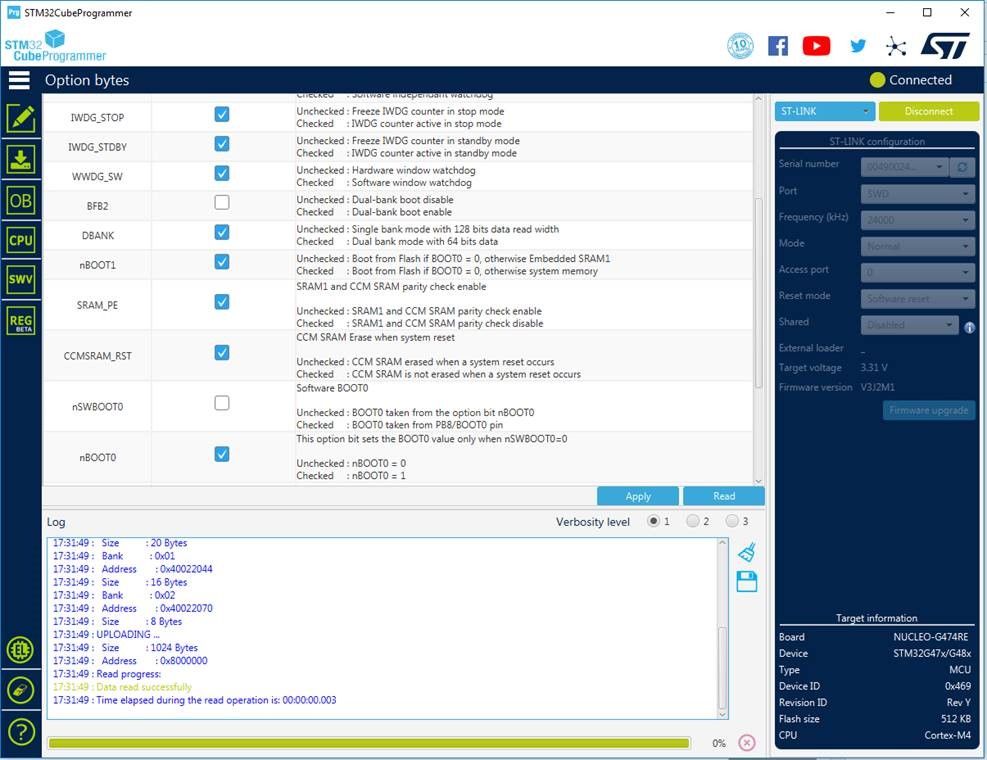Select verbosity level 2
Screen dimensions: 987x760
tap(692, 521)
